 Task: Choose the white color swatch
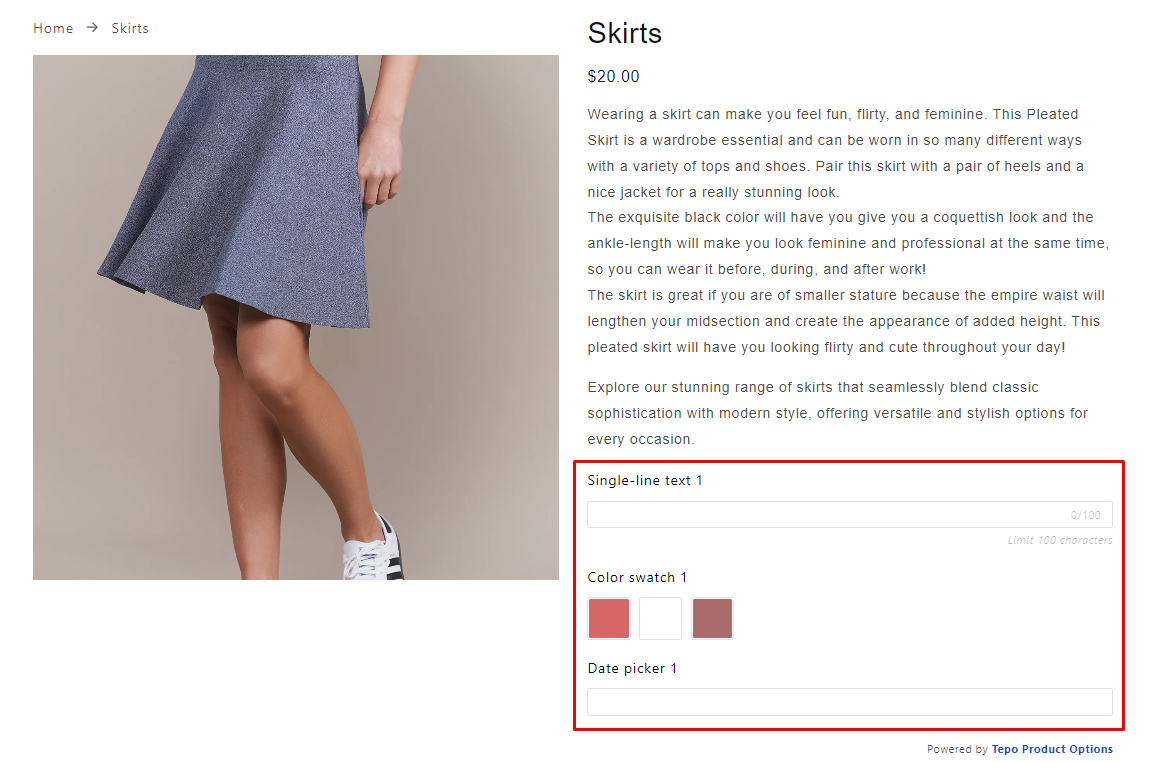pyautogui.click(x=661, y=618)
